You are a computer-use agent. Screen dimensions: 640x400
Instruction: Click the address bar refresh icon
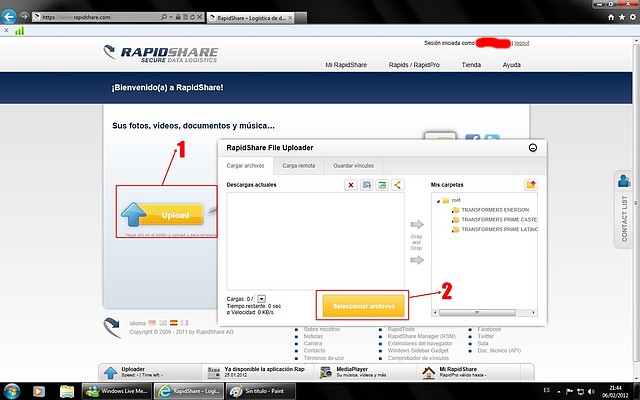pos(192,17)
